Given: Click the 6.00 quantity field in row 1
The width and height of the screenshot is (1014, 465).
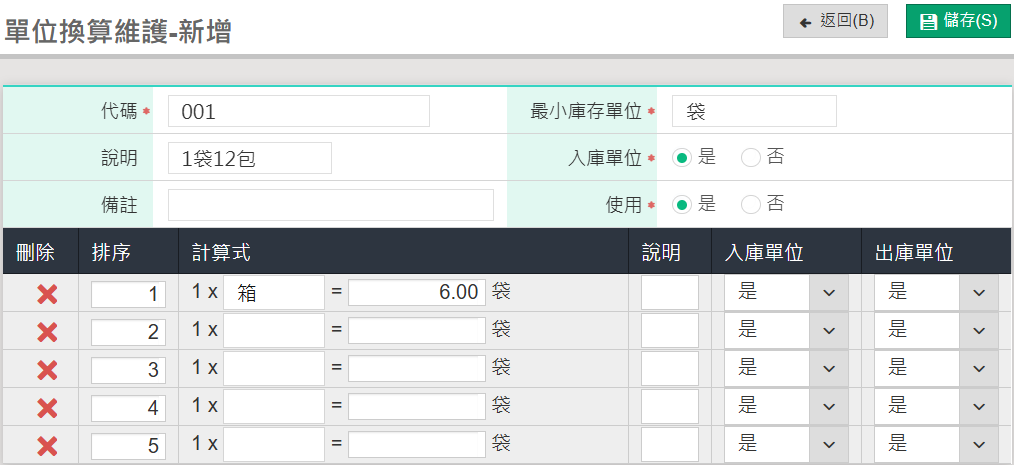Looking at the screenshot, I should [x=417, y=293].
